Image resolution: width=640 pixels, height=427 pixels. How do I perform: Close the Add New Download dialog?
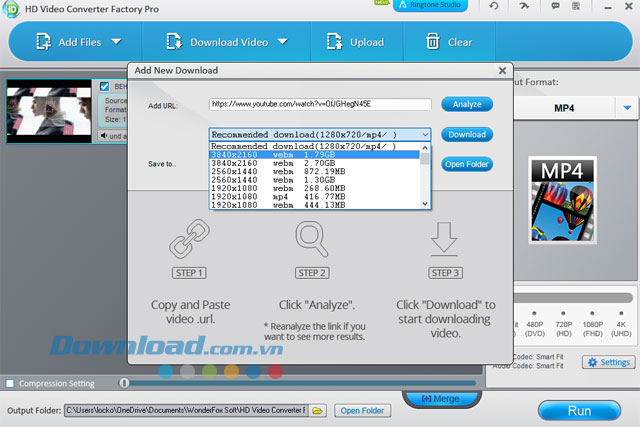tap(502, 70)
